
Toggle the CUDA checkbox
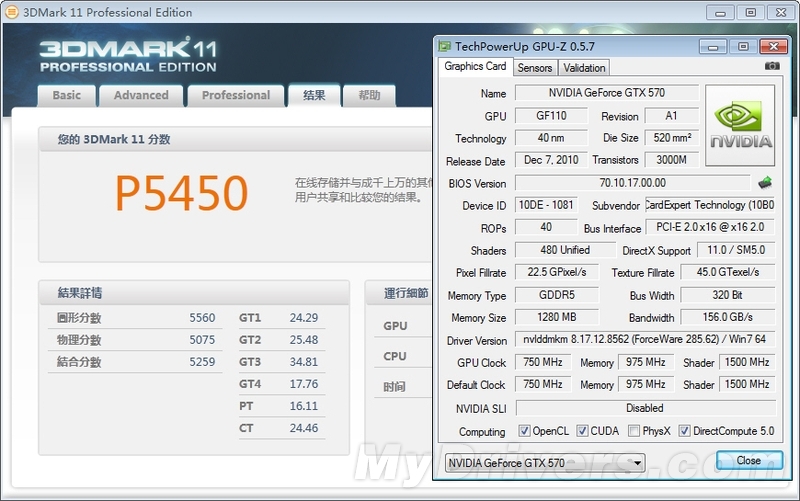tap(582, 431)
